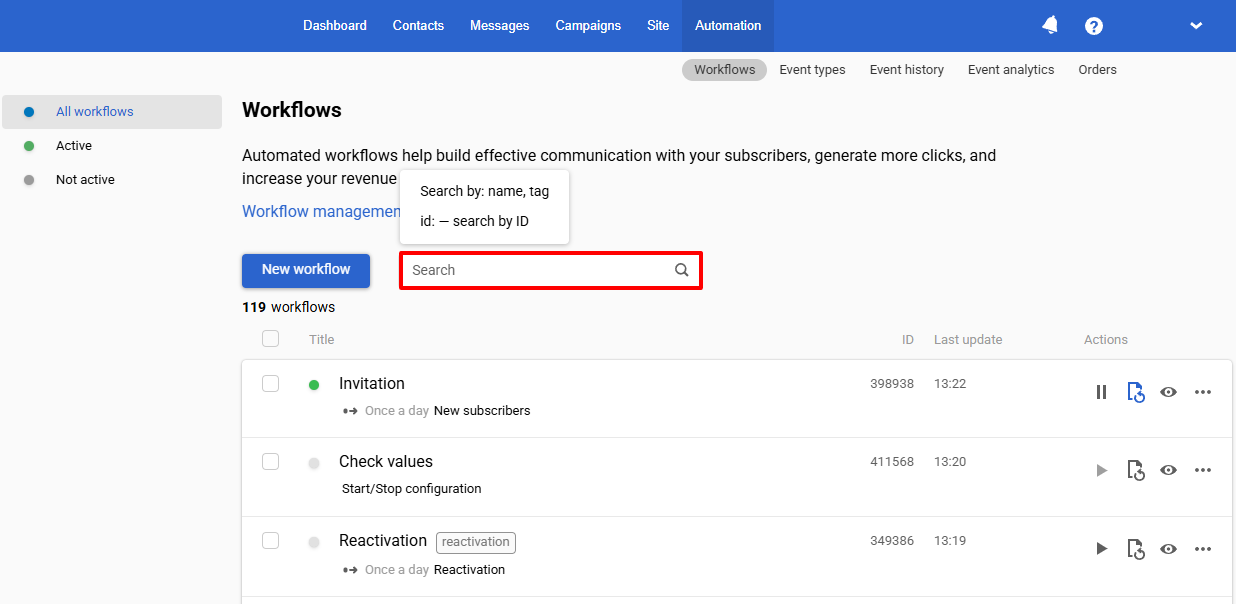Select the Check values checkbox
Screen dimensions: 1236x604
pyautogui.click(x=270, y=461)
